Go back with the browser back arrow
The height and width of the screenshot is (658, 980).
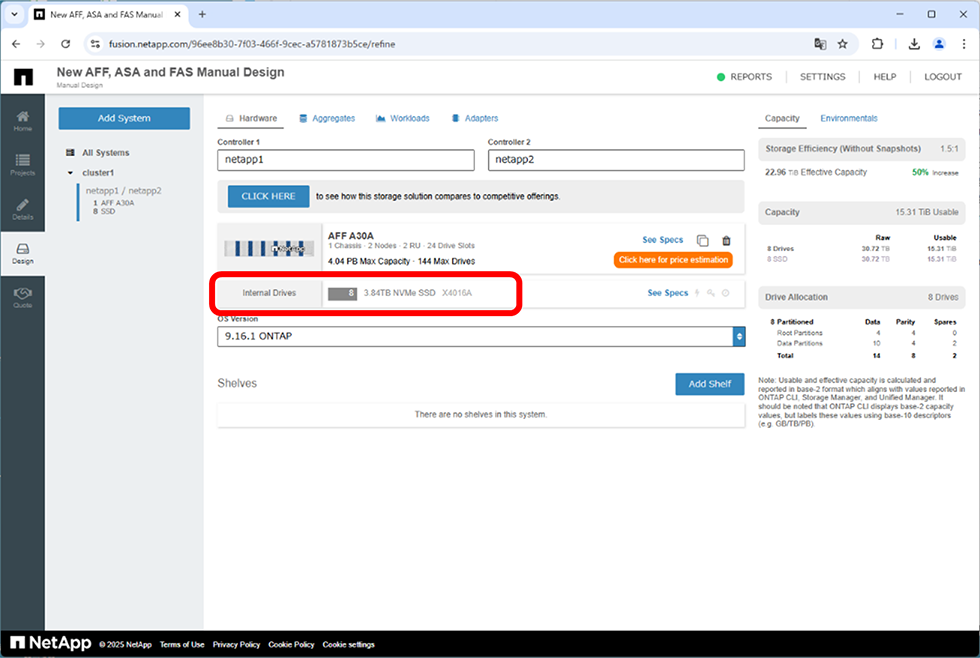coord(16,44)
